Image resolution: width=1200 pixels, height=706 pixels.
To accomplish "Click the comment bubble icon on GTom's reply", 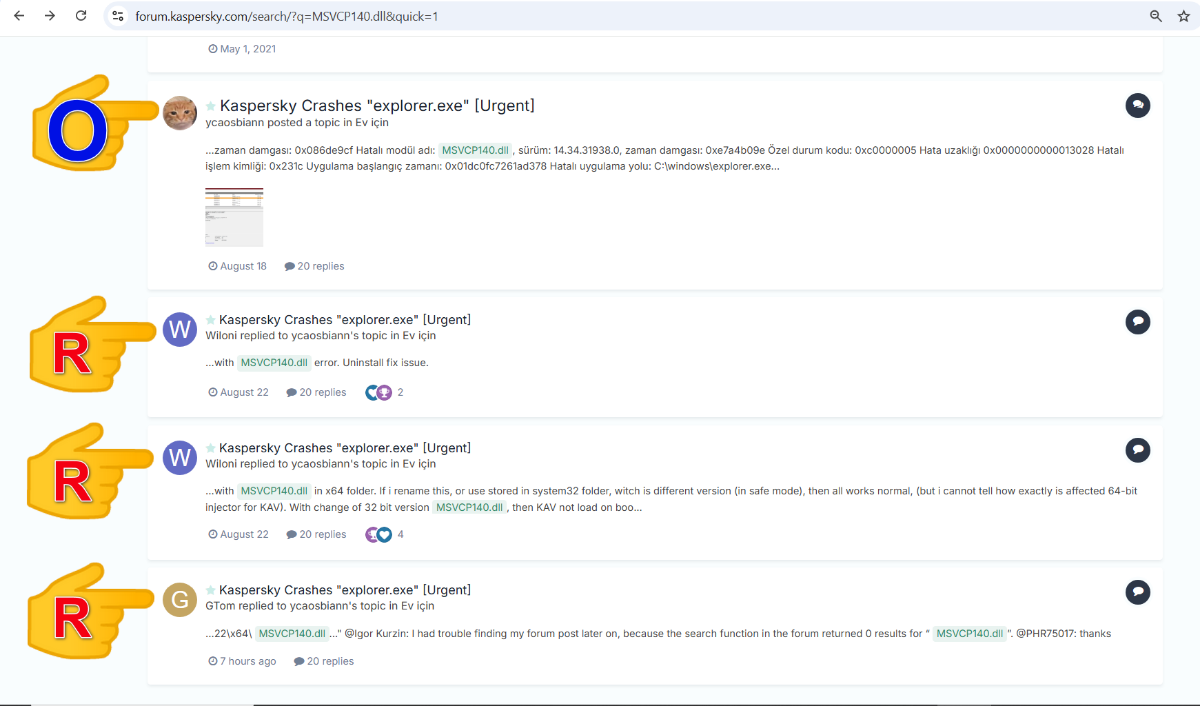I will pos(1137,591).
